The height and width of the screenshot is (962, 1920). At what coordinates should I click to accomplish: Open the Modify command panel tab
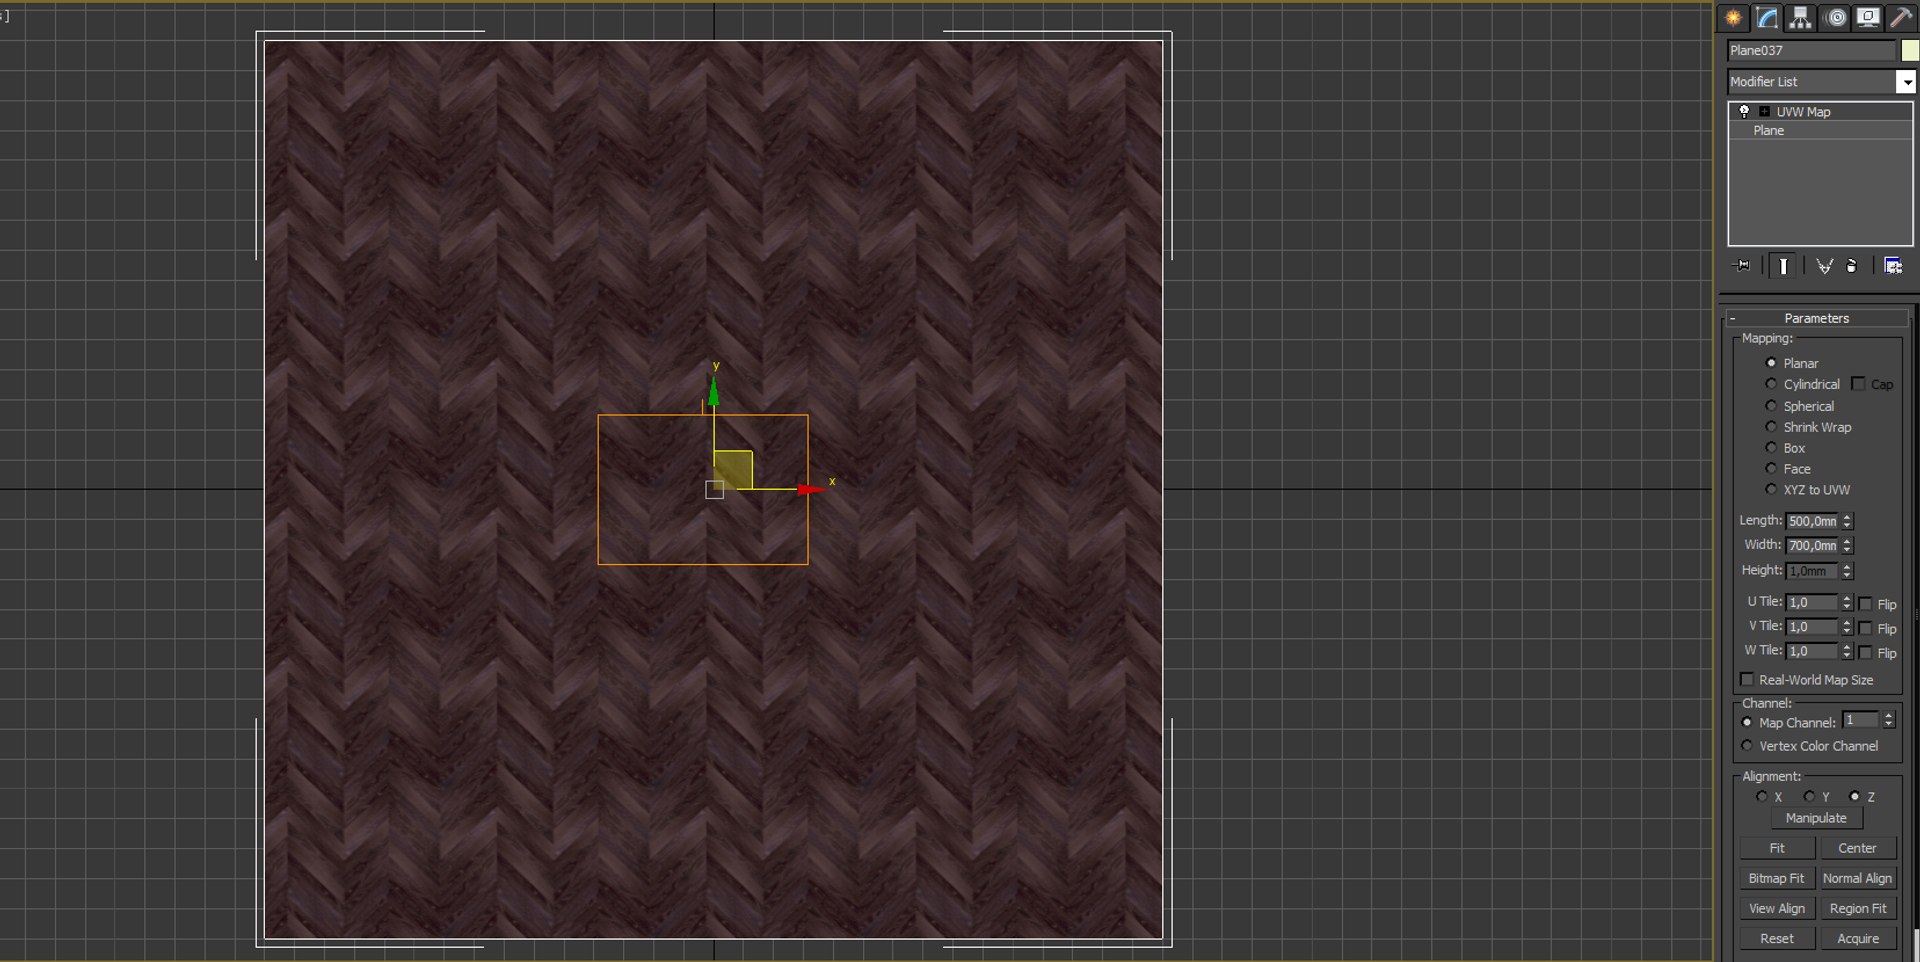[x=1767, y=17]
